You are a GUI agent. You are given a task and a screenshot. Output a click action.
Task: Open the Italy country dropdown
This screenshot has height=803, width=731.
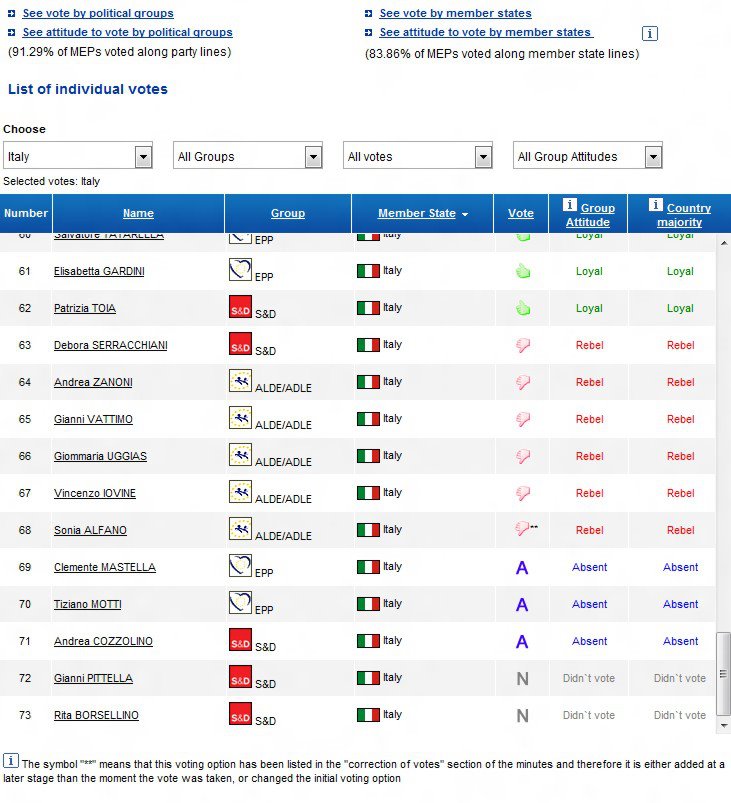[143, 157]
